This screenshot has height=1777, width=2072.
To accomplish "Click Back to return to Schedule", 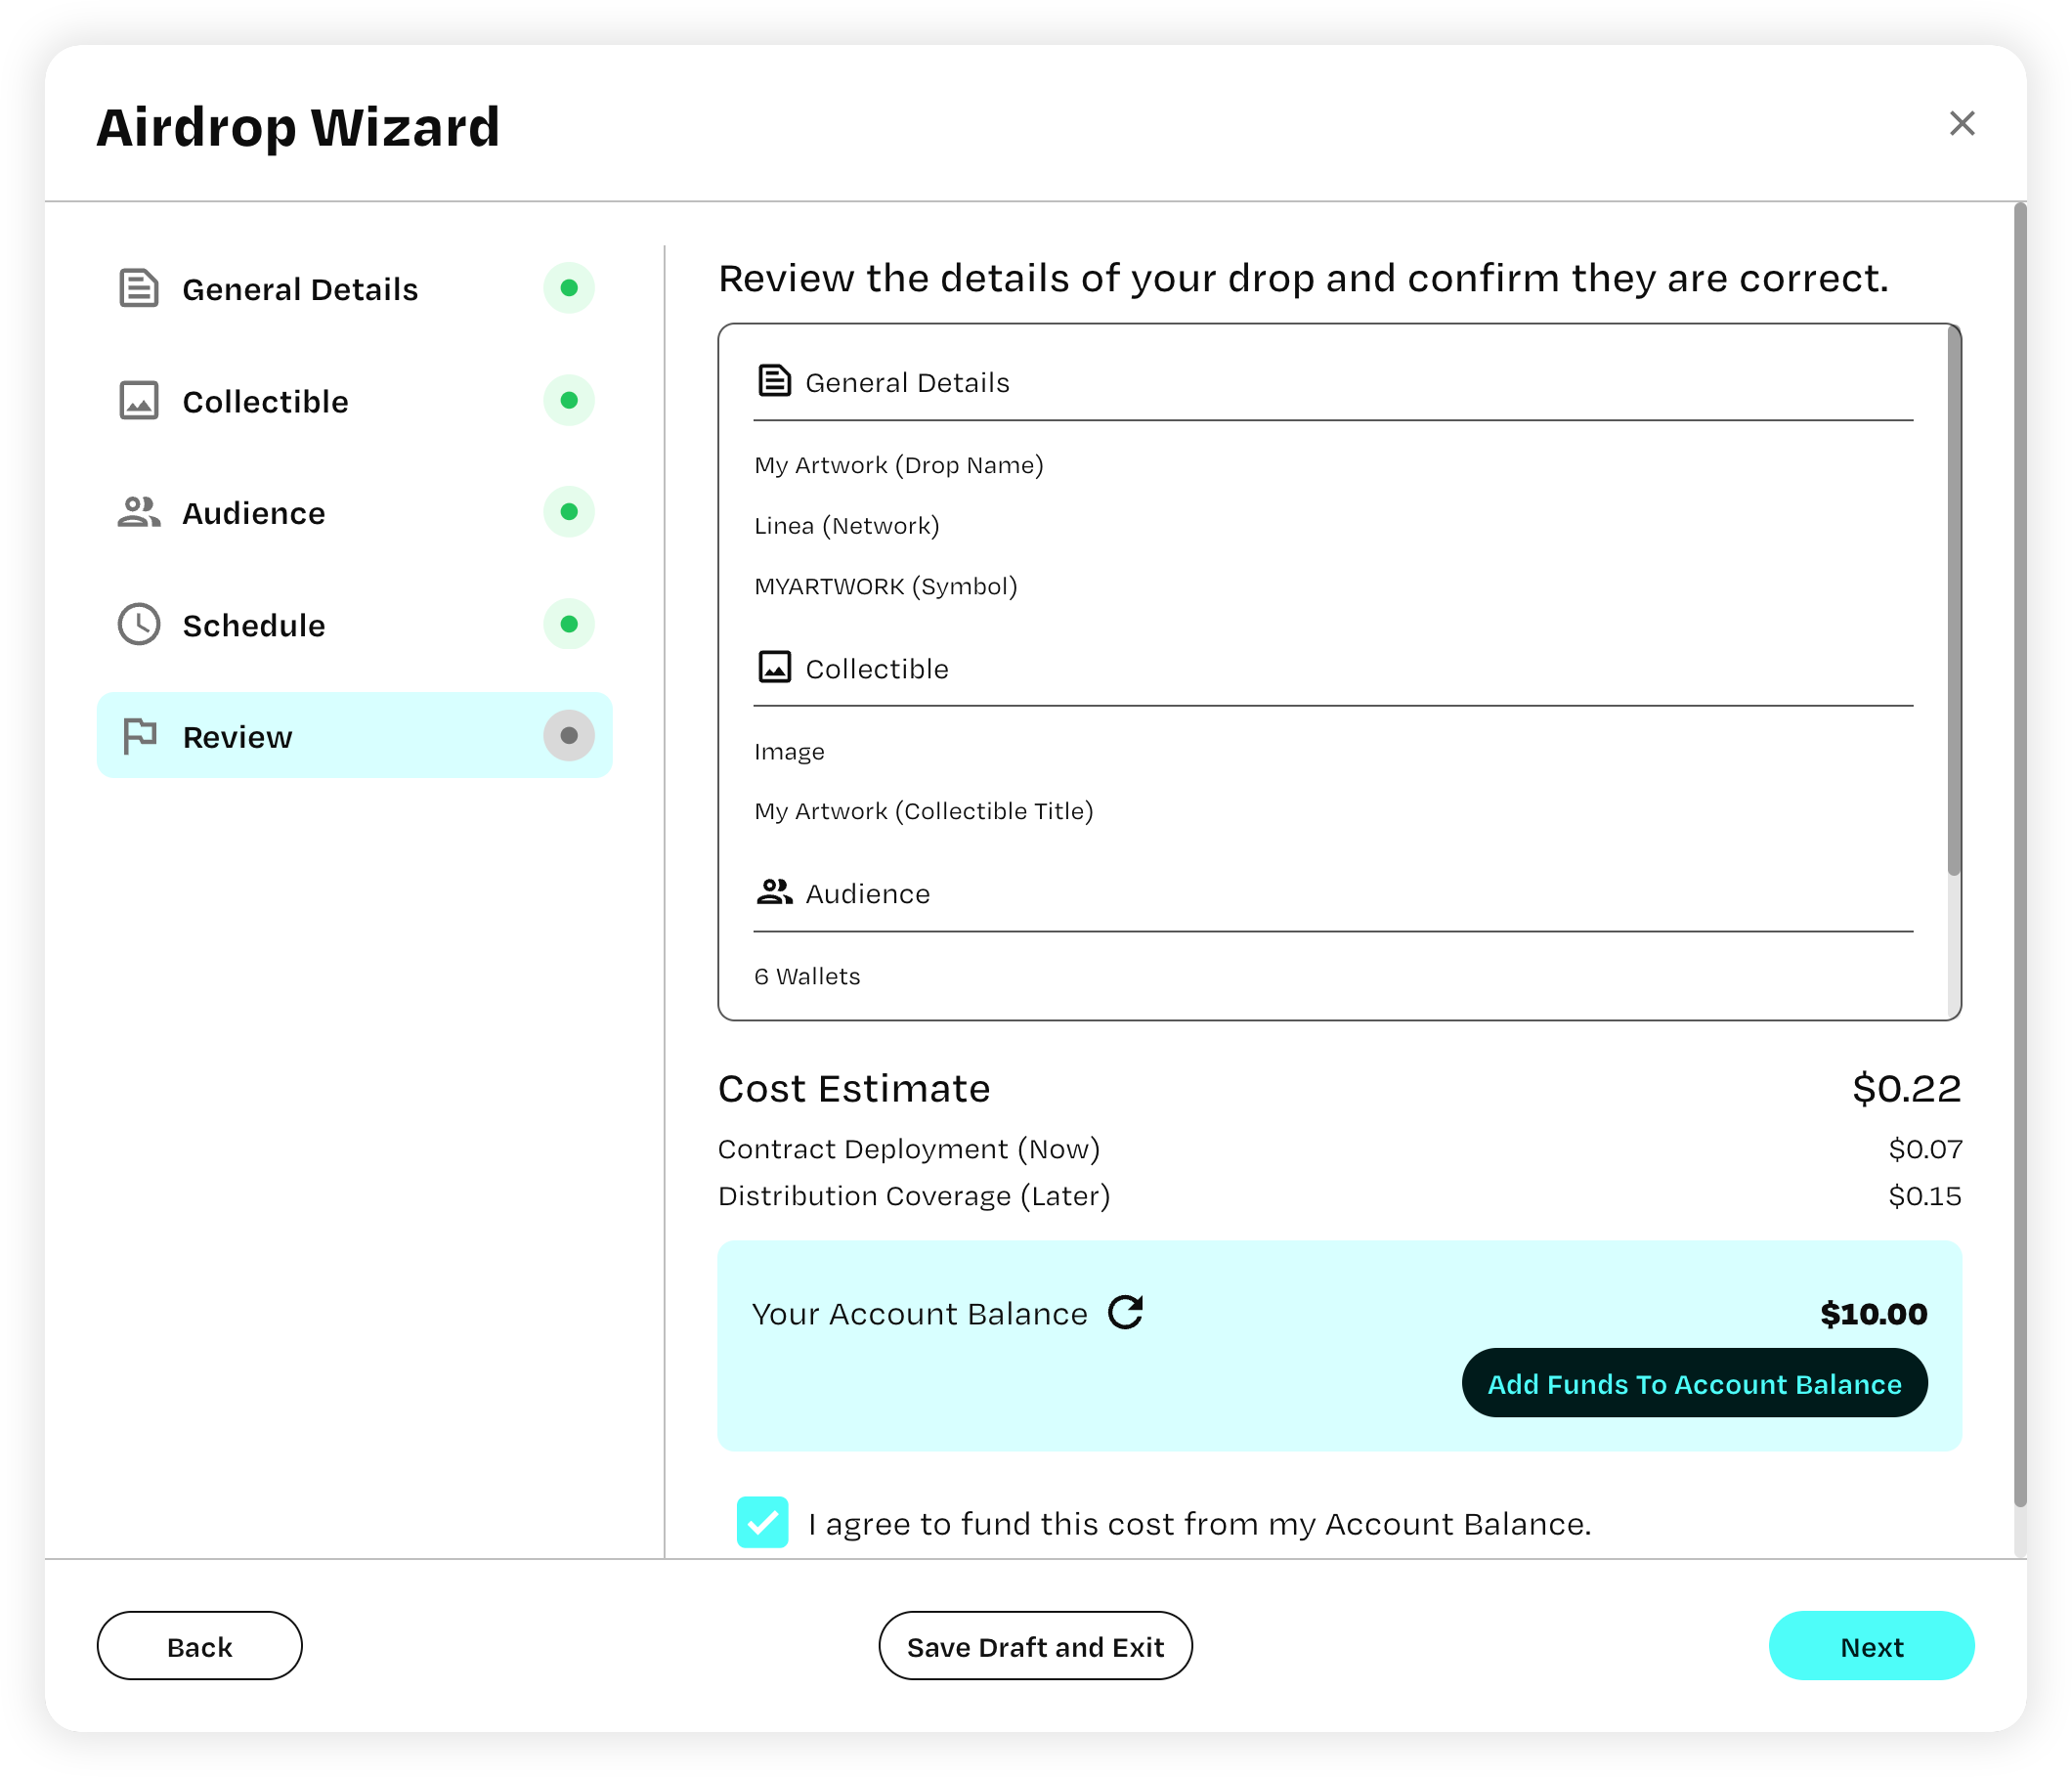I will coord(199,1647).
